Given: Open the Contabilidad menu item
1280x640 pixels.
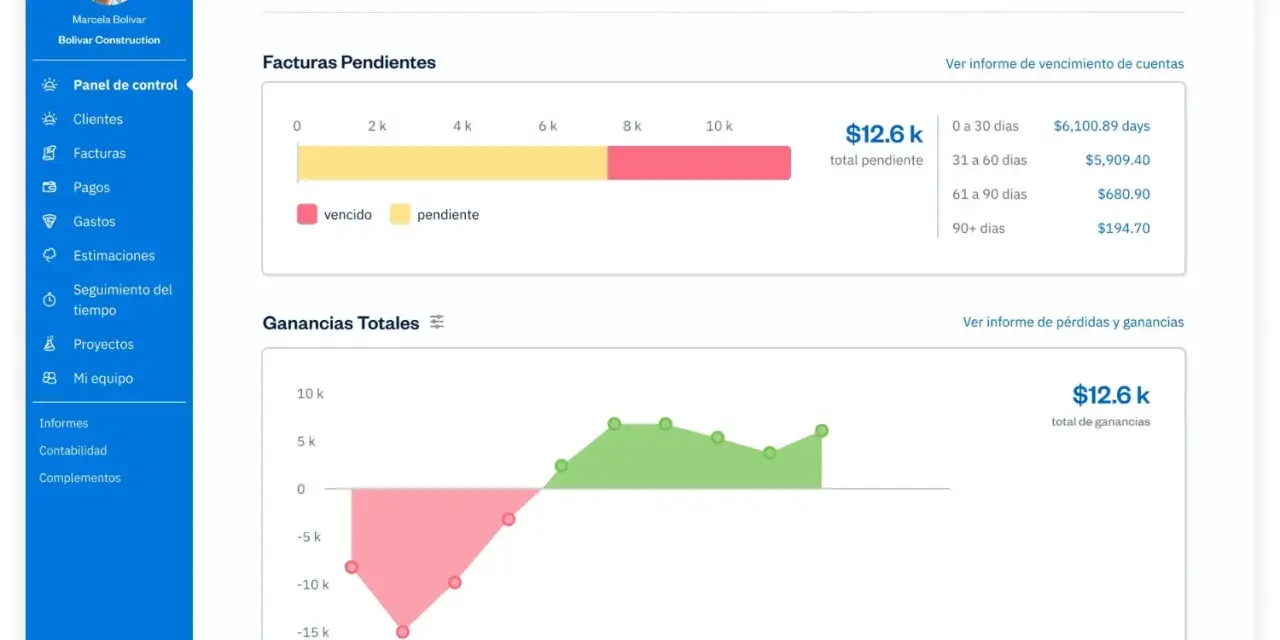Looking at the screenshot, I should [x=73, y=450].
